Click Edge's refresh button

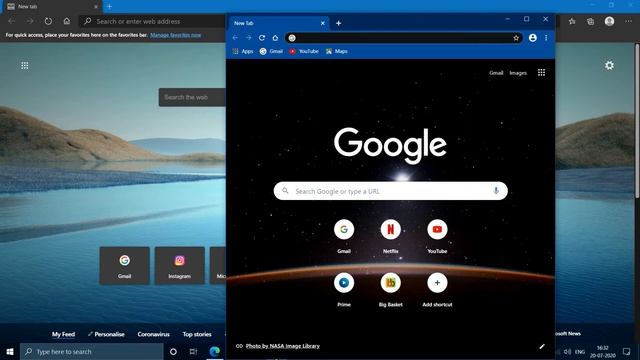[x=48, y=21]
